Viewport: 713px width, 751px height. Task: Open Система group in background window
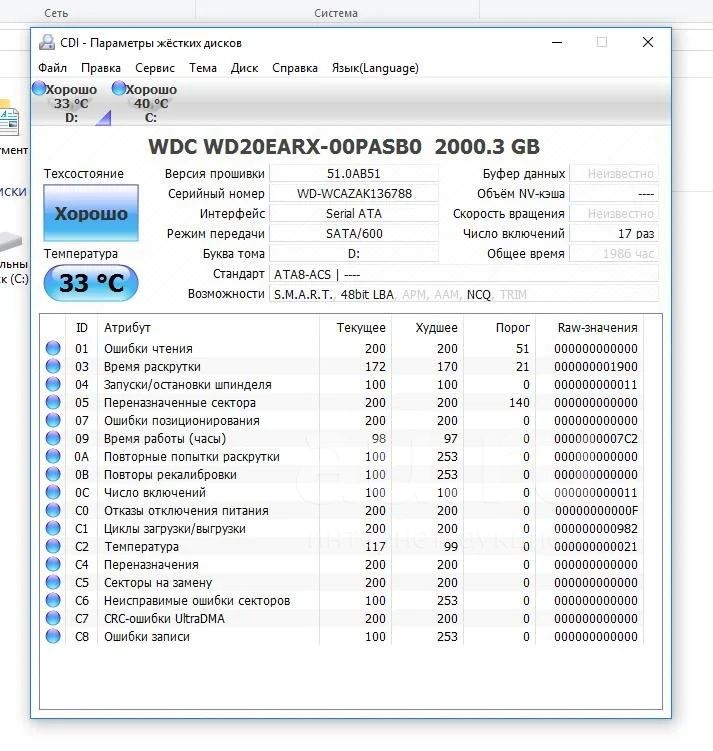pyautogui.click(x=336, y=13)
